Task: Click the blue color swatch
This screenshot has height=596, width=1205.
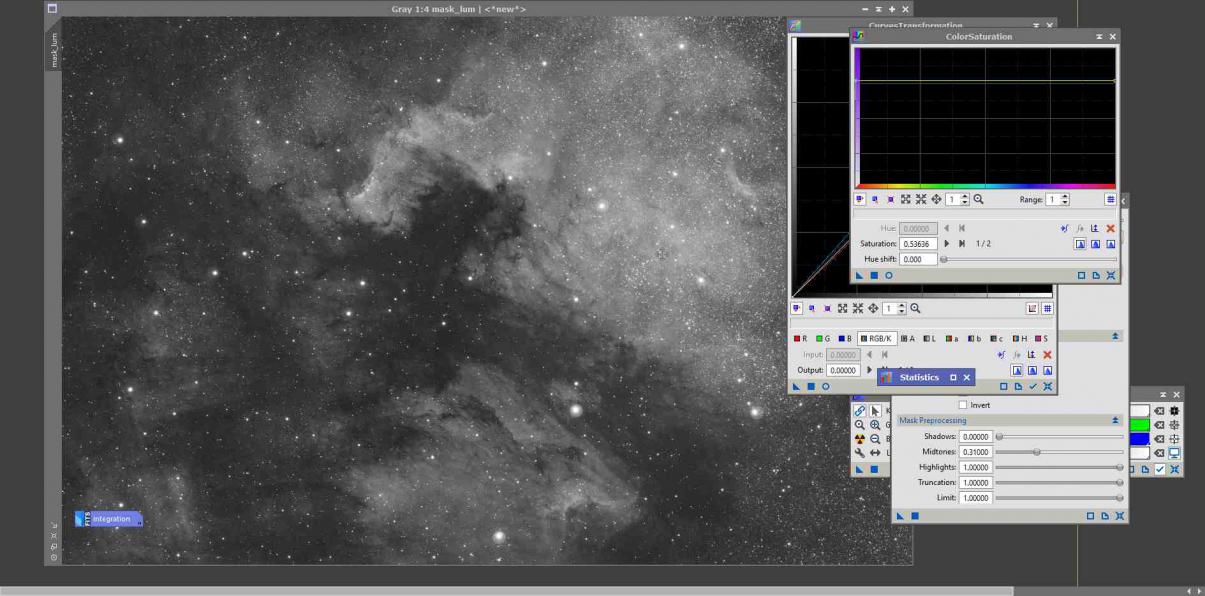Action: pos(1139,439)
